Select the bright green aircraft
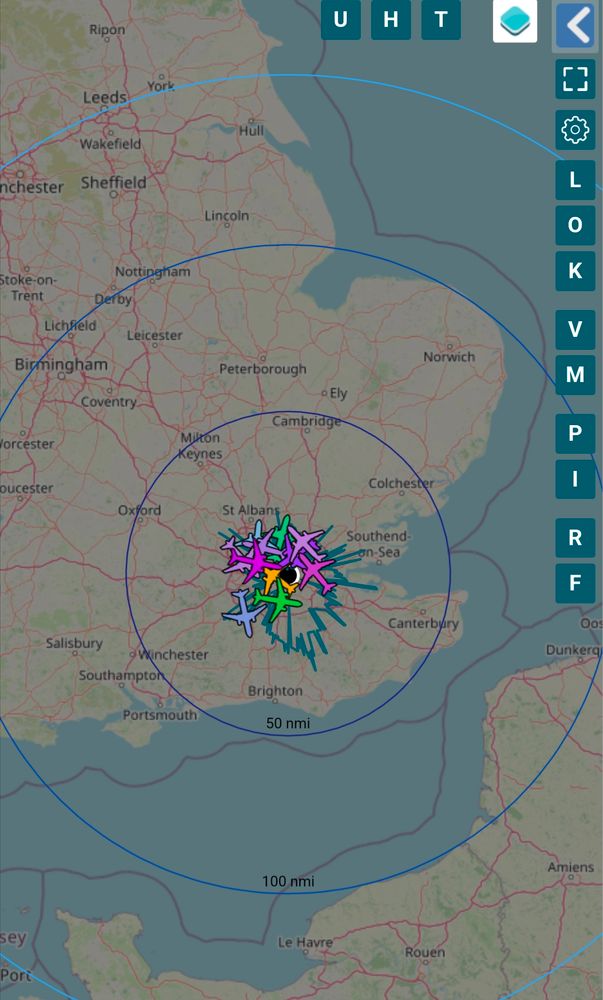Image resolution: width=603 pixels, height=1000 pixels. (279, 603)
